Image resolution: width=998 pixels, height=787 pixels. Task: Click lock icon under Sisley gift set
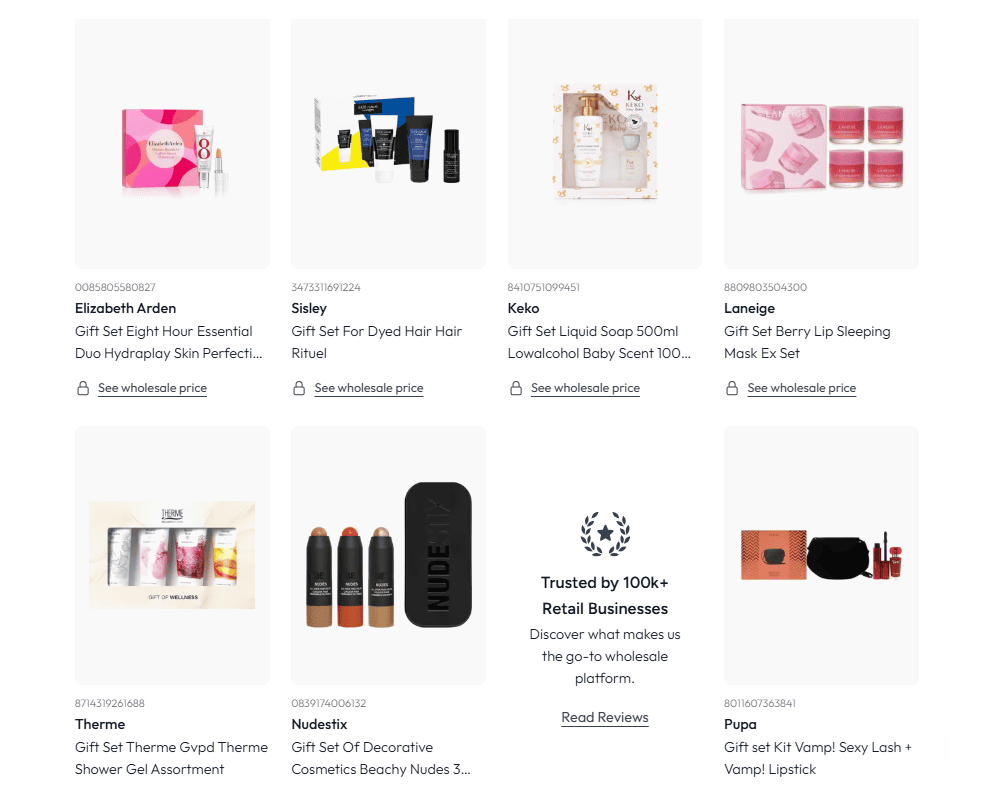click(x=299, y=388)
